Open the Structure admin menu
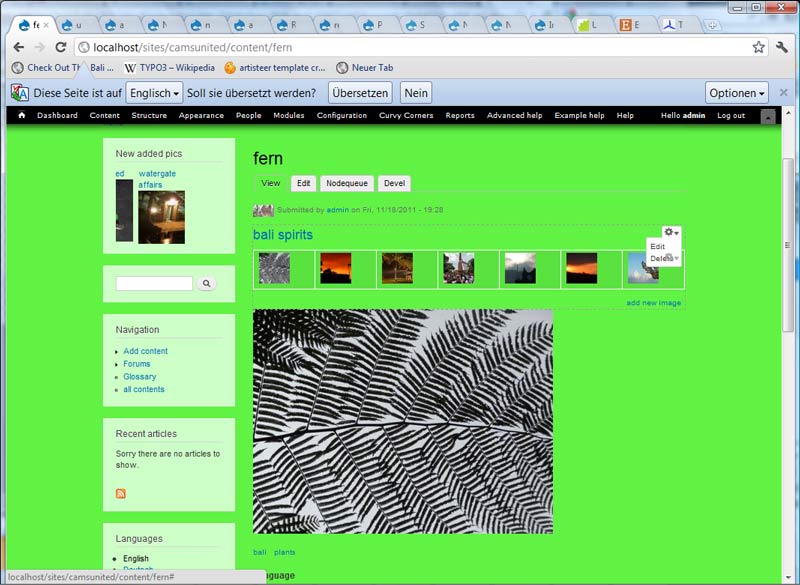 pos(149,116)
